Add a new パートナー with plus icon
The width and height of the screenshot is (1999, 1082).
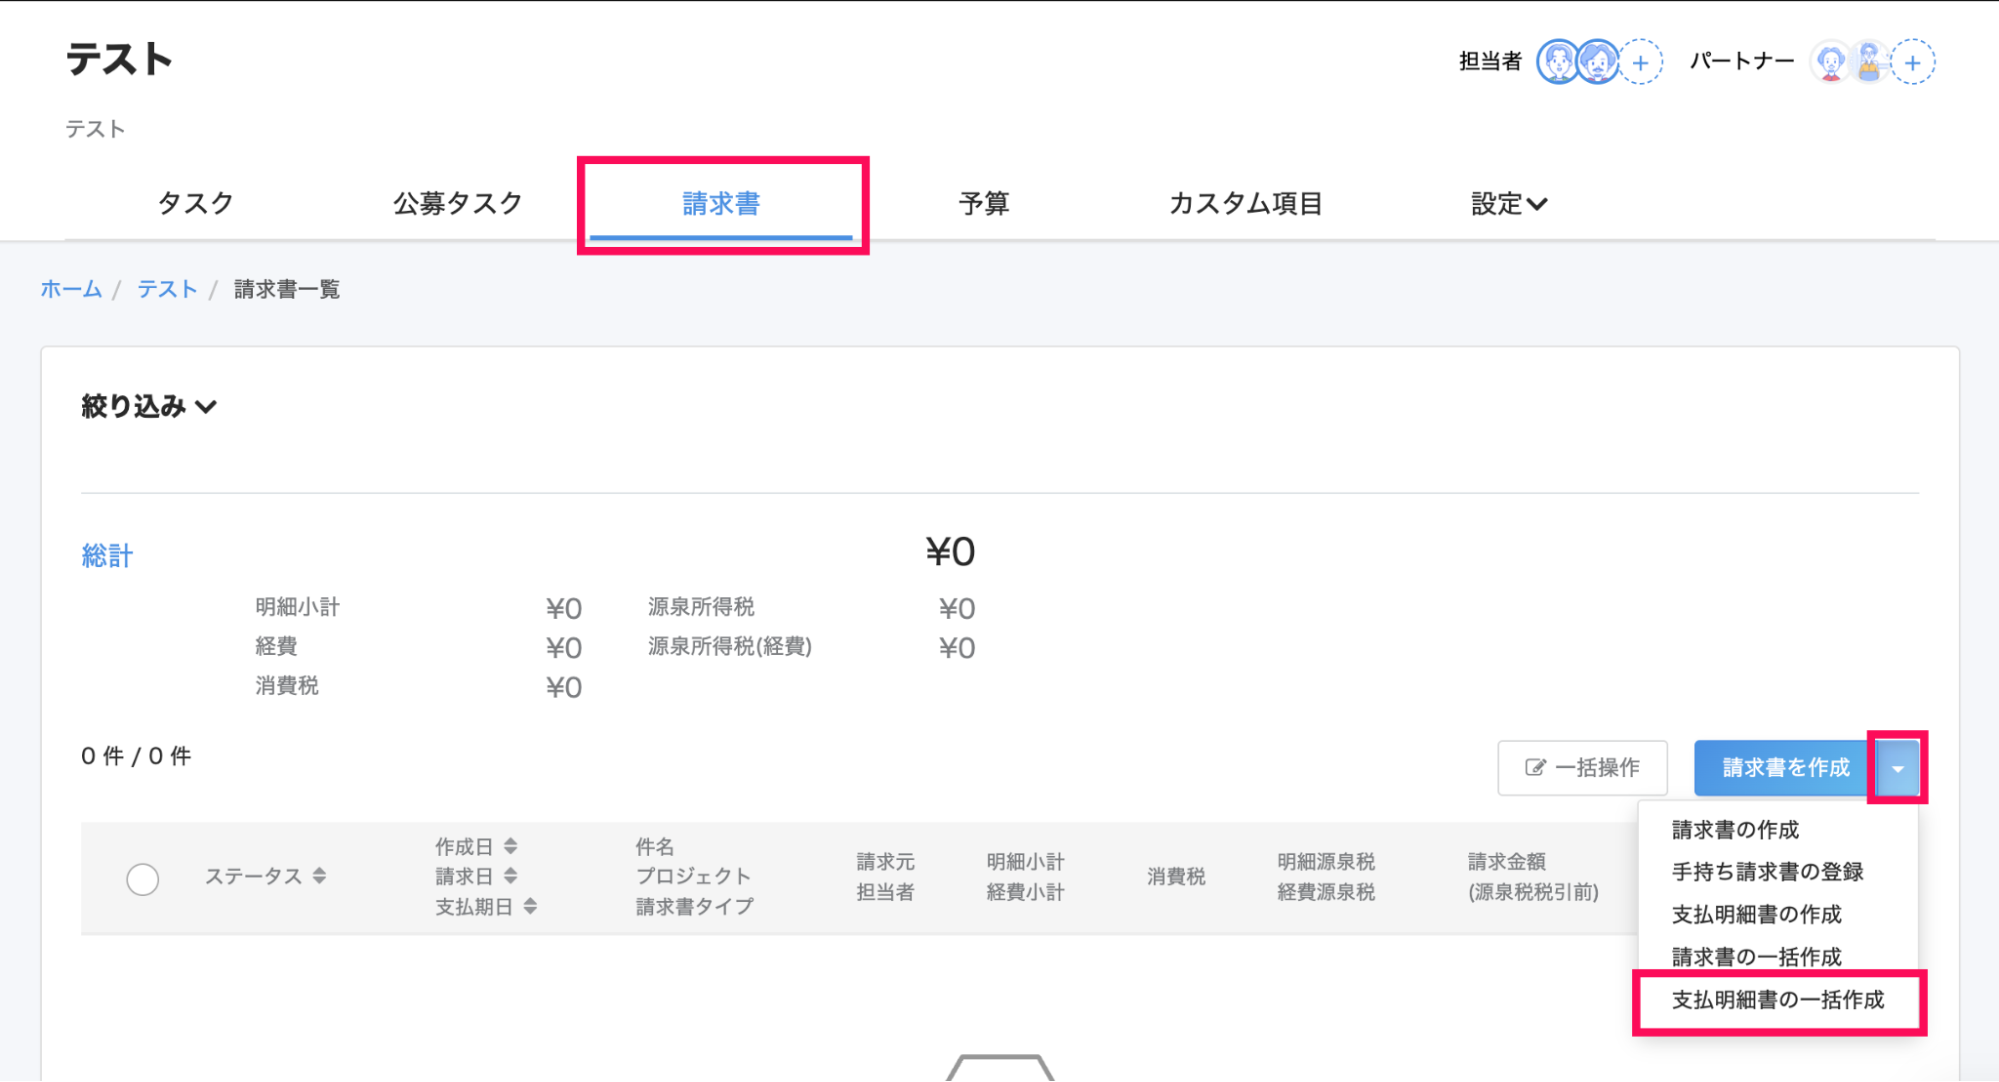(x=1913, y=62)
